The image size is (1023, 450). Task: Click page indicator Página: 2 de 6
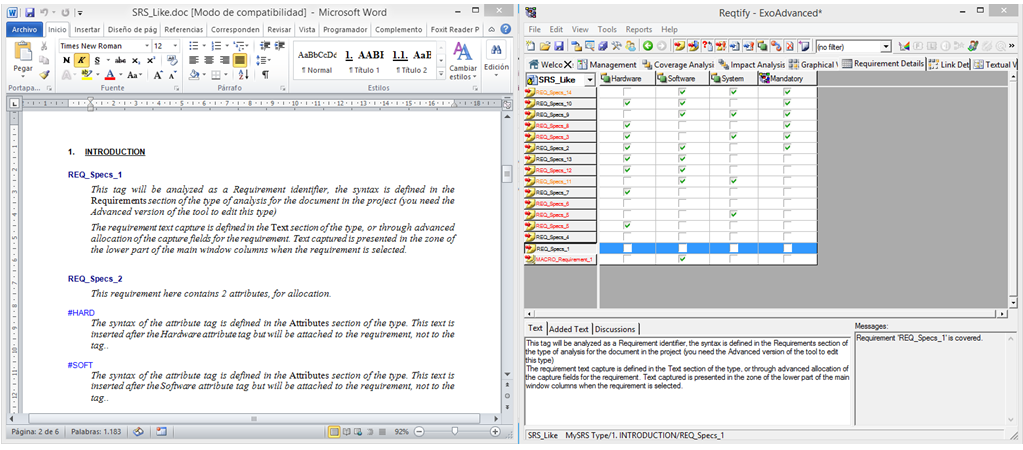33,432
